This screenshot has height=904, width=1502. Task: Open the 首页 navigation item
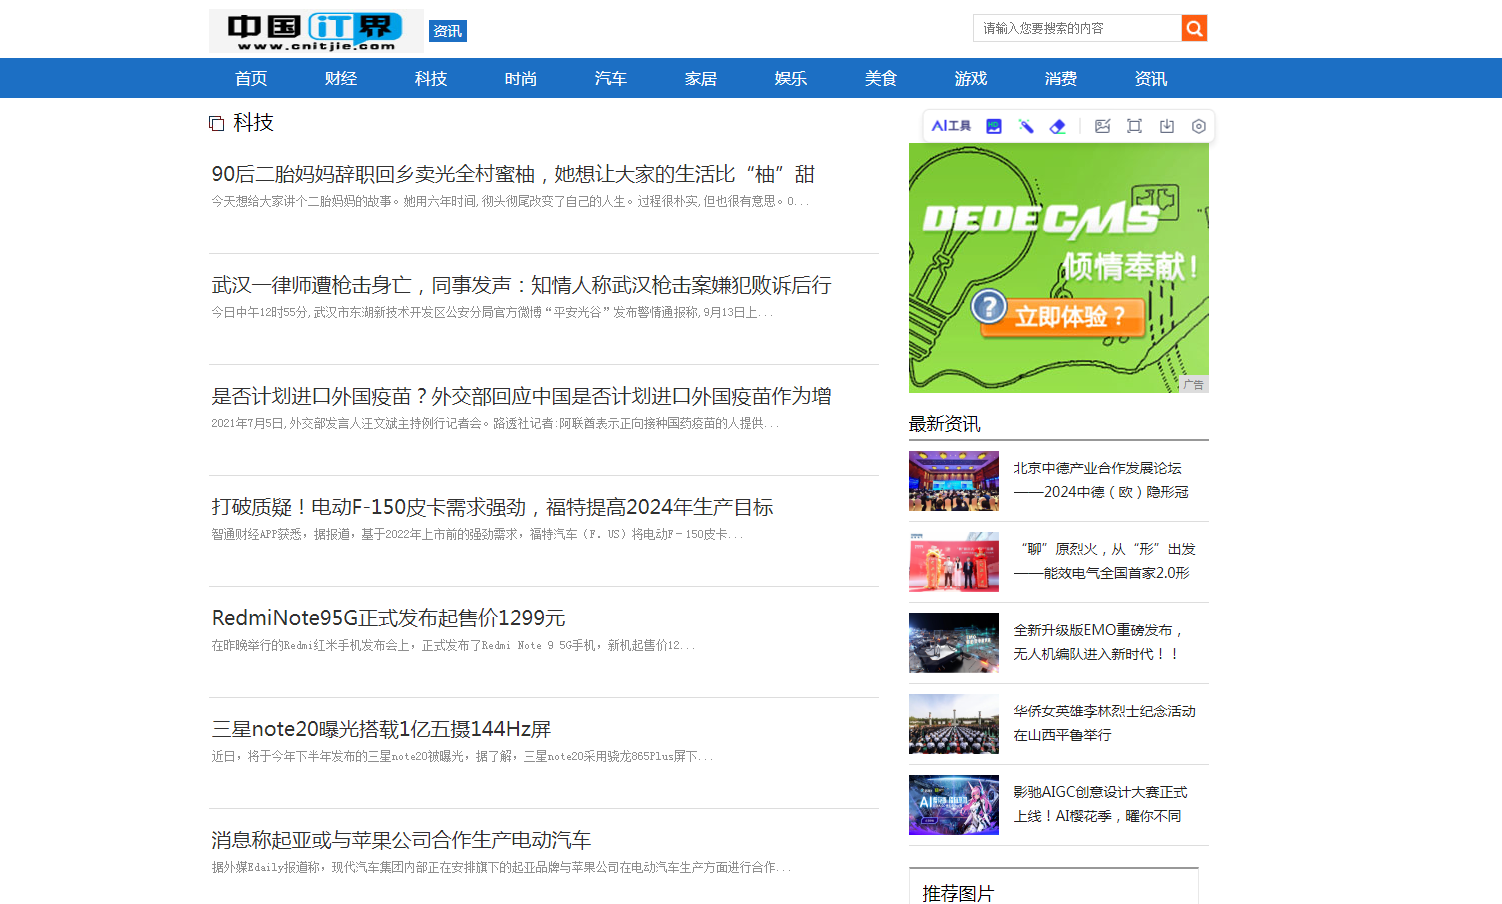[251, 78]
